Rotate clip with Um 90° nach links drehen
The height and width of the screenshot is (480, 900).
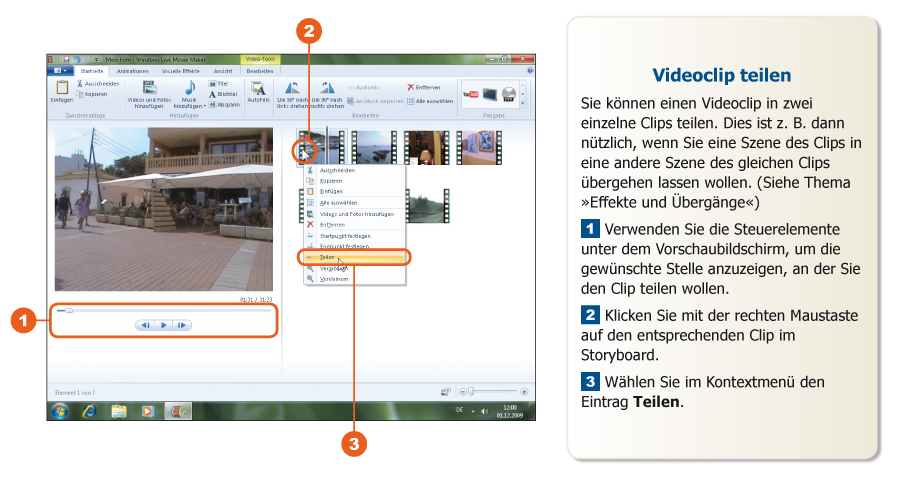click(293, 88)
